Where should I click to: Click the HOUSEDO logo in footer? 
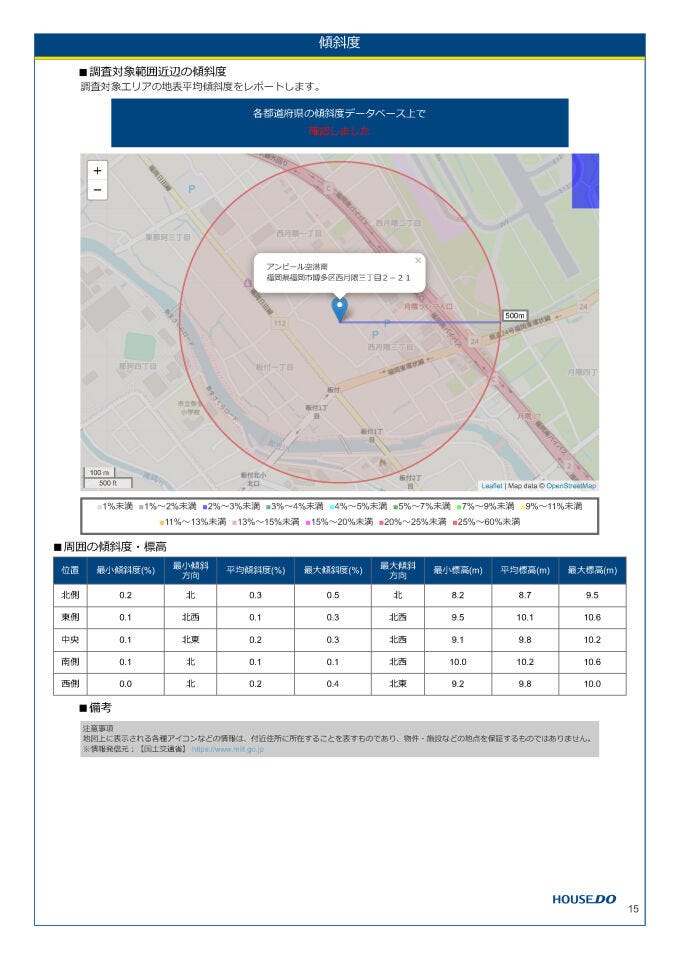[584, 899]
